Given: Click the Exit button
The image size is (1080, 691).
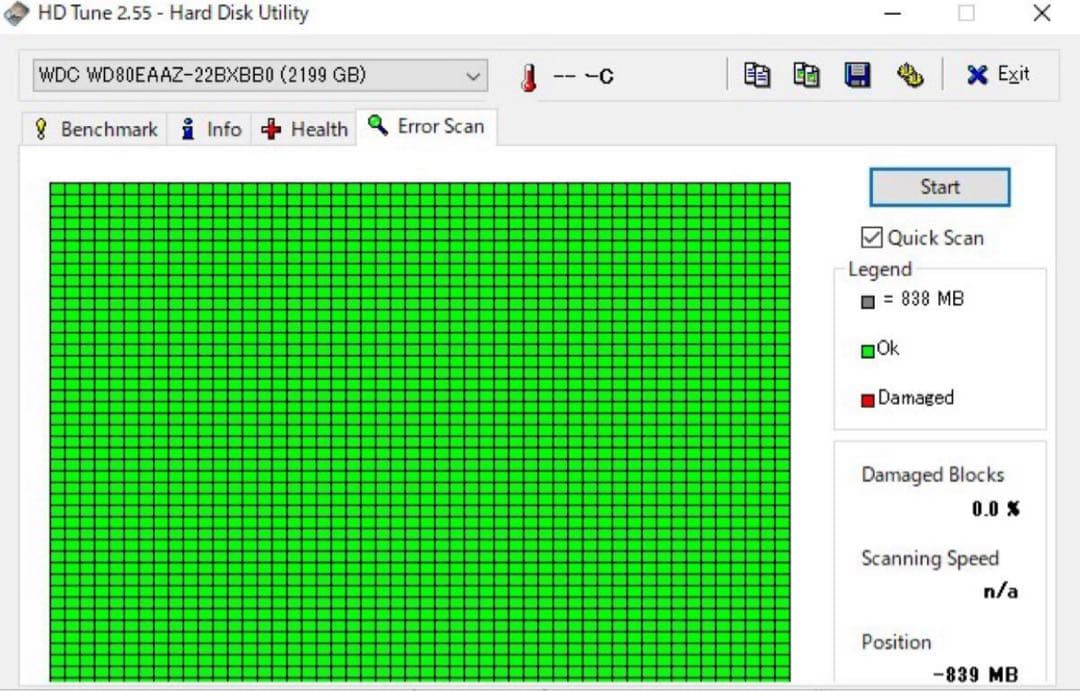Looking at the screenshot, I should [x=998, y=75].
